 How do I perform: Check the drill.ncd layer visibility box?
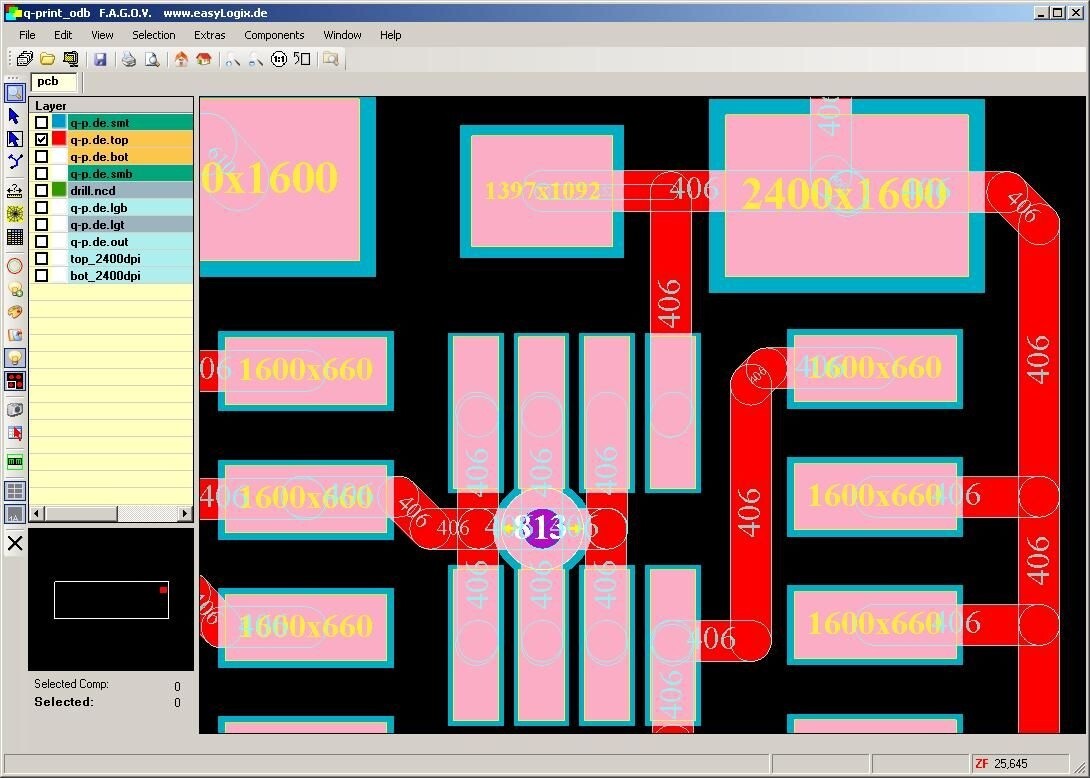click(42, 191)
